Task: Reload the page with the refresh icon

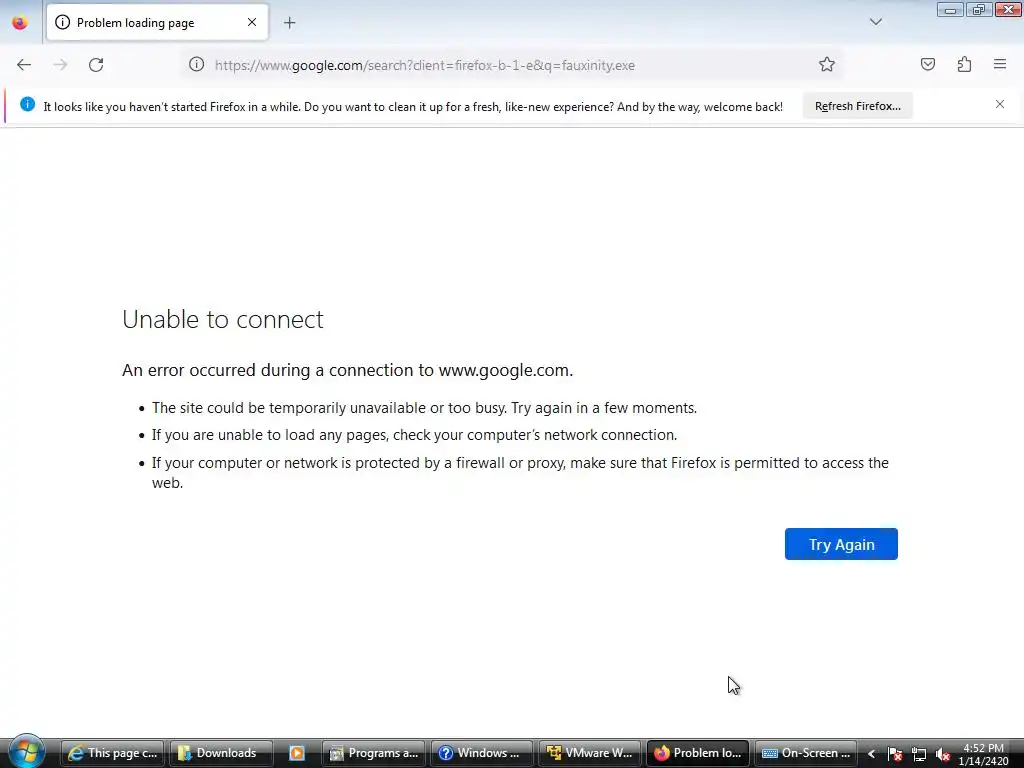Action: 96,65
